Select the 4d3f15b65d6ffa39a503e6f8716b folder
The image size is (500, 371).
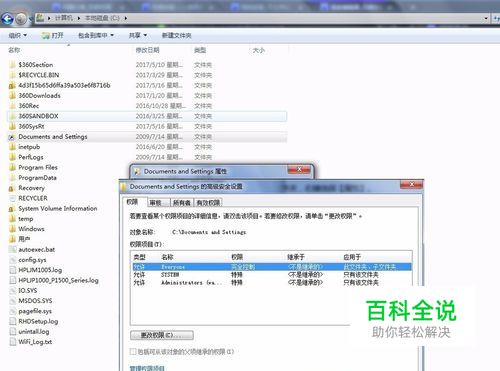pyautogui.click(x=64, y=85)
